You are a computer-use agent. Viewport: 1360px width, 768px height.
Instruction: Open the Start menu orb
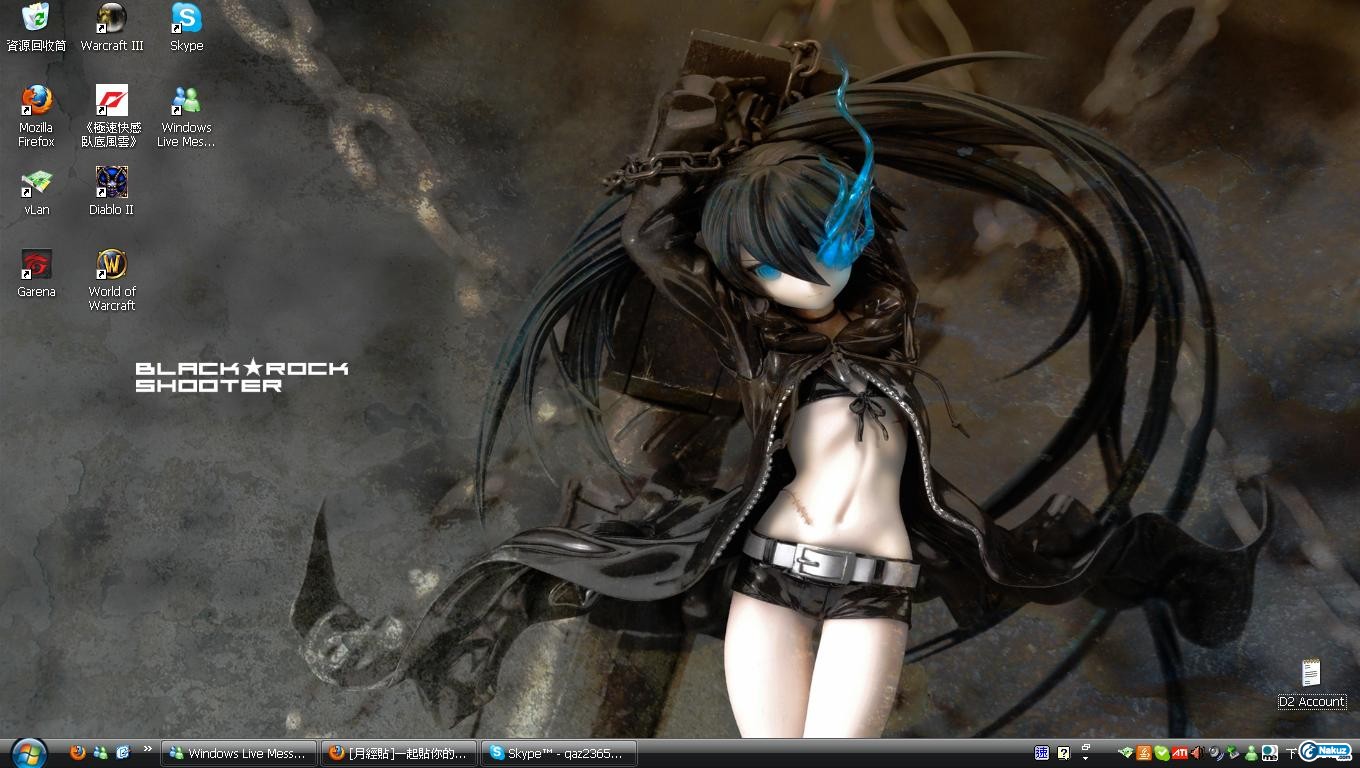29,752
